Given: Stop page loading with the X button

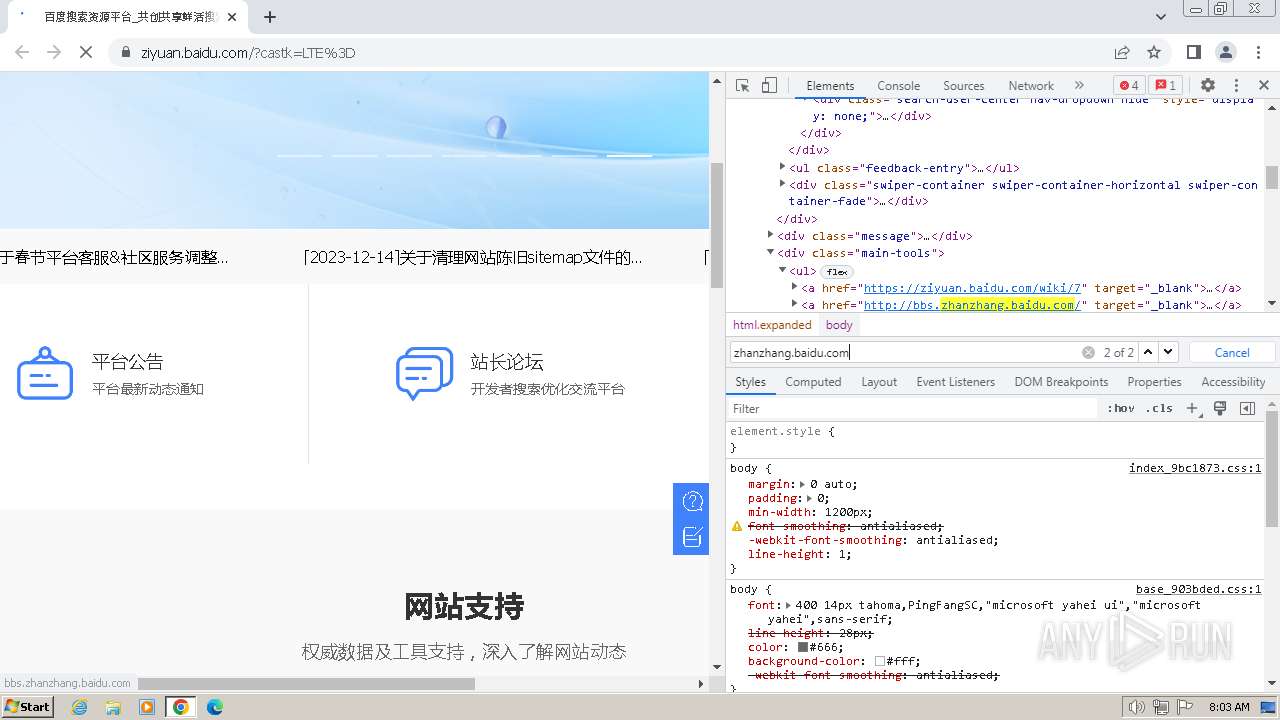Looking at the screenshot, I should (x=86, y=52).
